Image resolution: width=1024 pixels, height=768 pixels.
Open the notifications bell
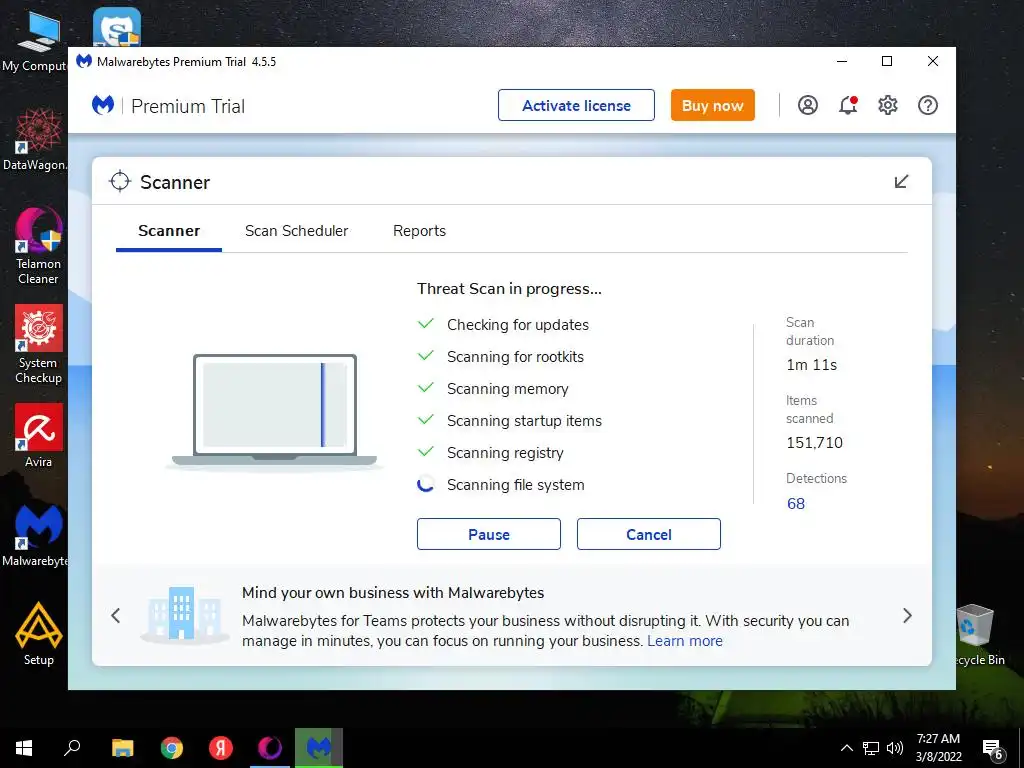848,105
